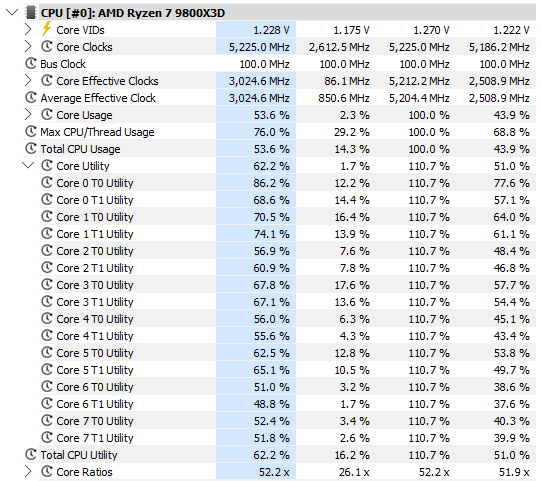Expand the Core VIDs row
Viewport: 541px width, 481px height.
[x=28, y=30]
